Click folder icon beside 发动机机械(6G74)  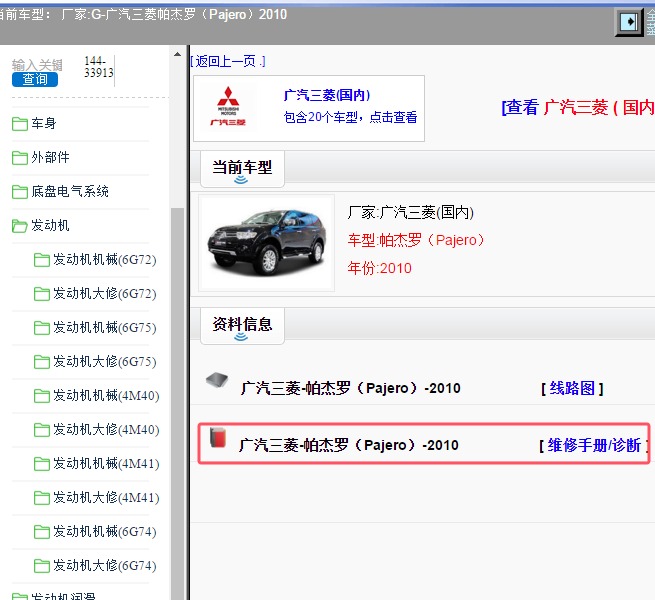tap(41, 532)
